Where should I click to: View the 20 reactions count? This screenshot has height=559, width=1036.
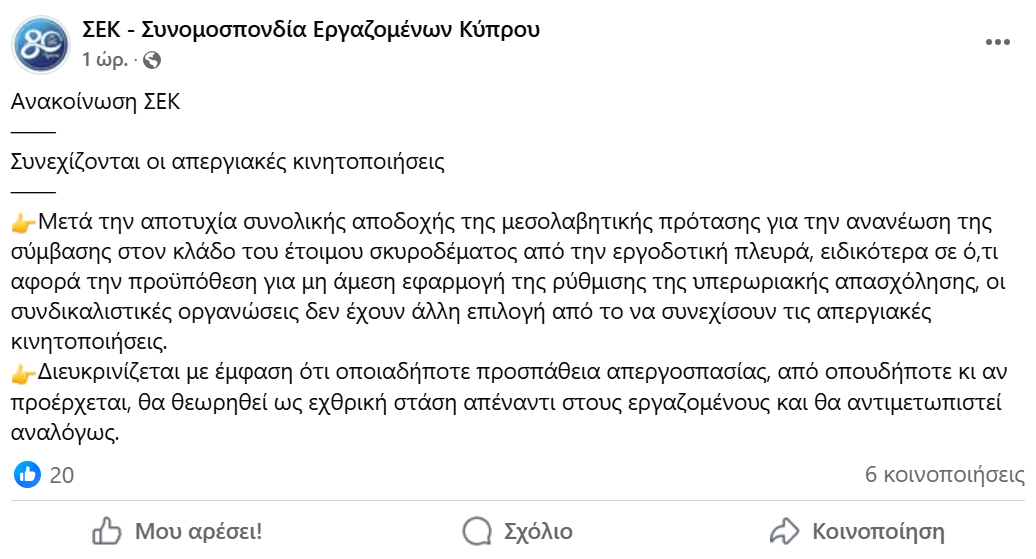point(62,475)
